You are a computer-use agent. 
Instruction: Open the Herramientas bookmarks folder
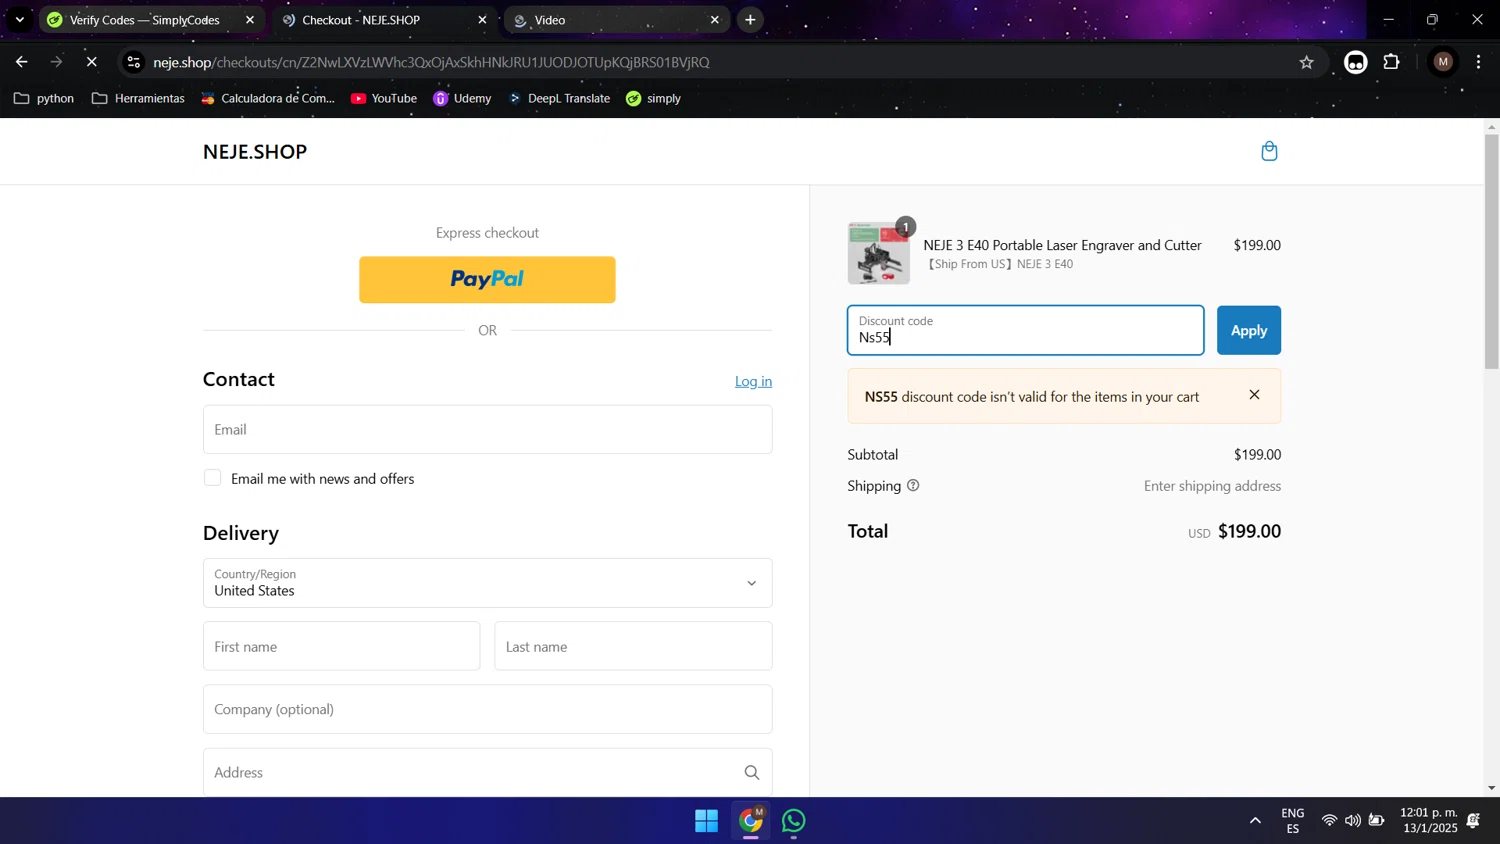[138, 98]
